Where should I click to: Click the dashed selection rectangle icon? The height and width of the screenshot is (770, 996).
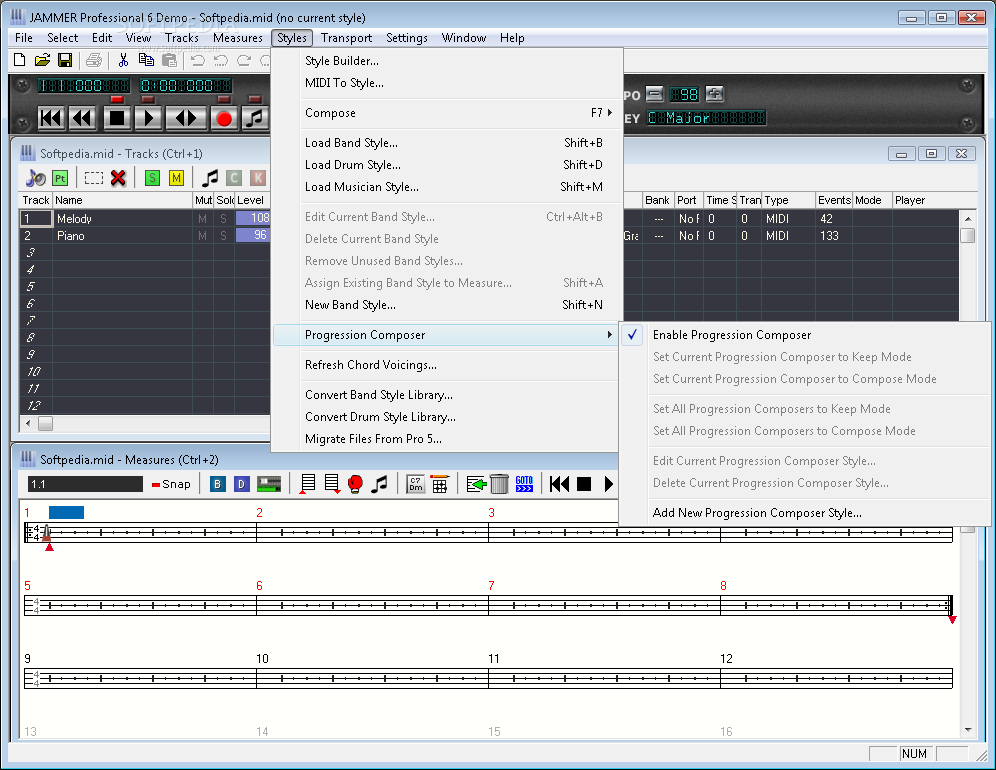coord(94,179)
